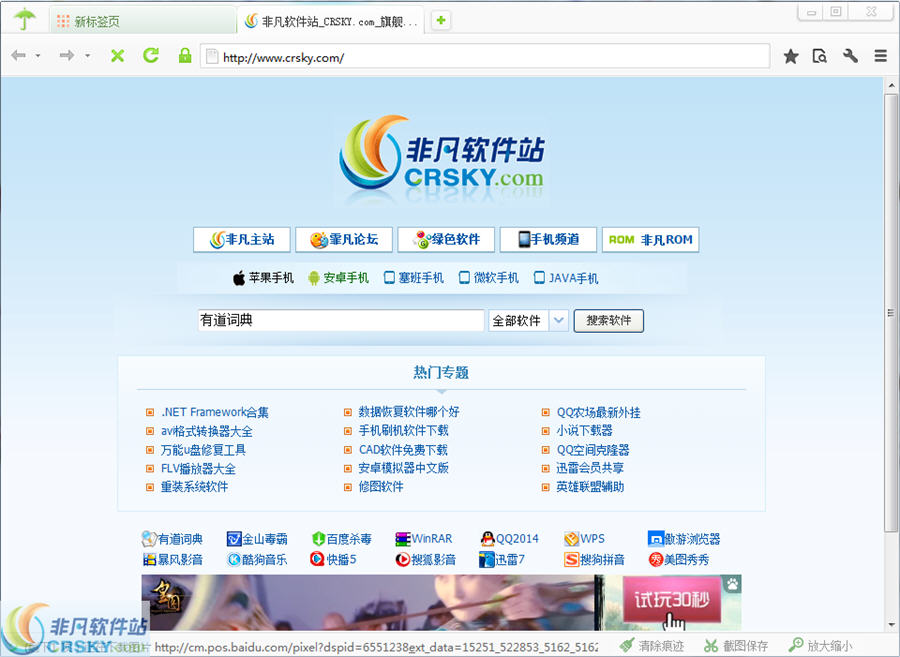The height and width of the screenshot is (657, 900).
Task: Reload the page with the green refresh icon
Action: click(151, 55)
